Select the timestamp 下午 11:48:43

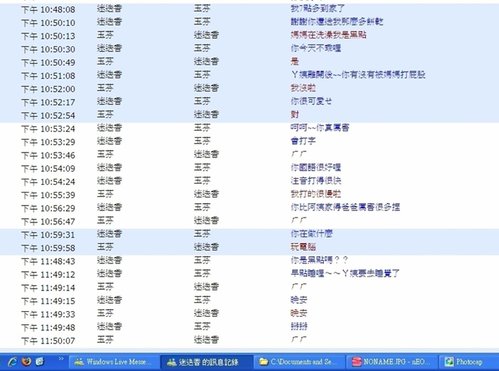48,261
